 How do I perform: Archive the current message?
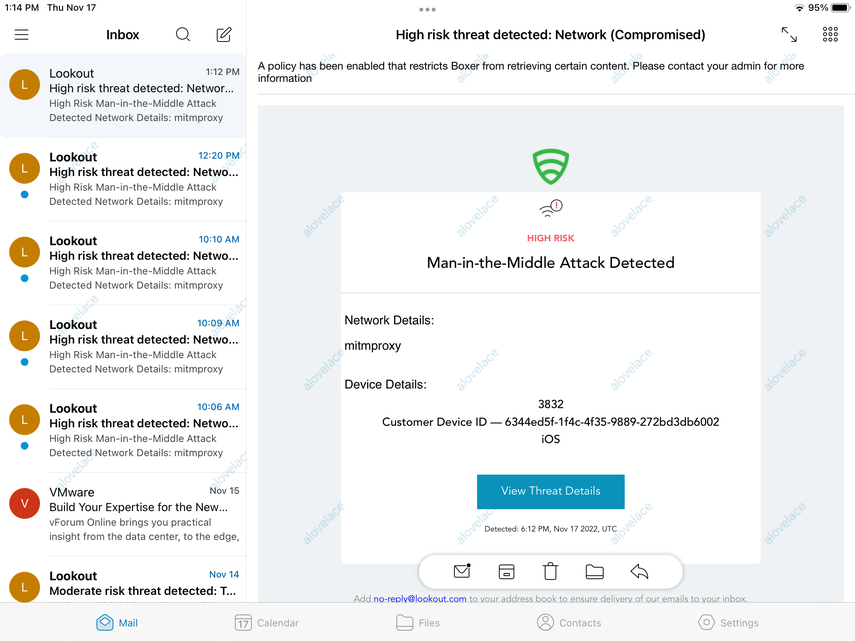coord(506,572)
